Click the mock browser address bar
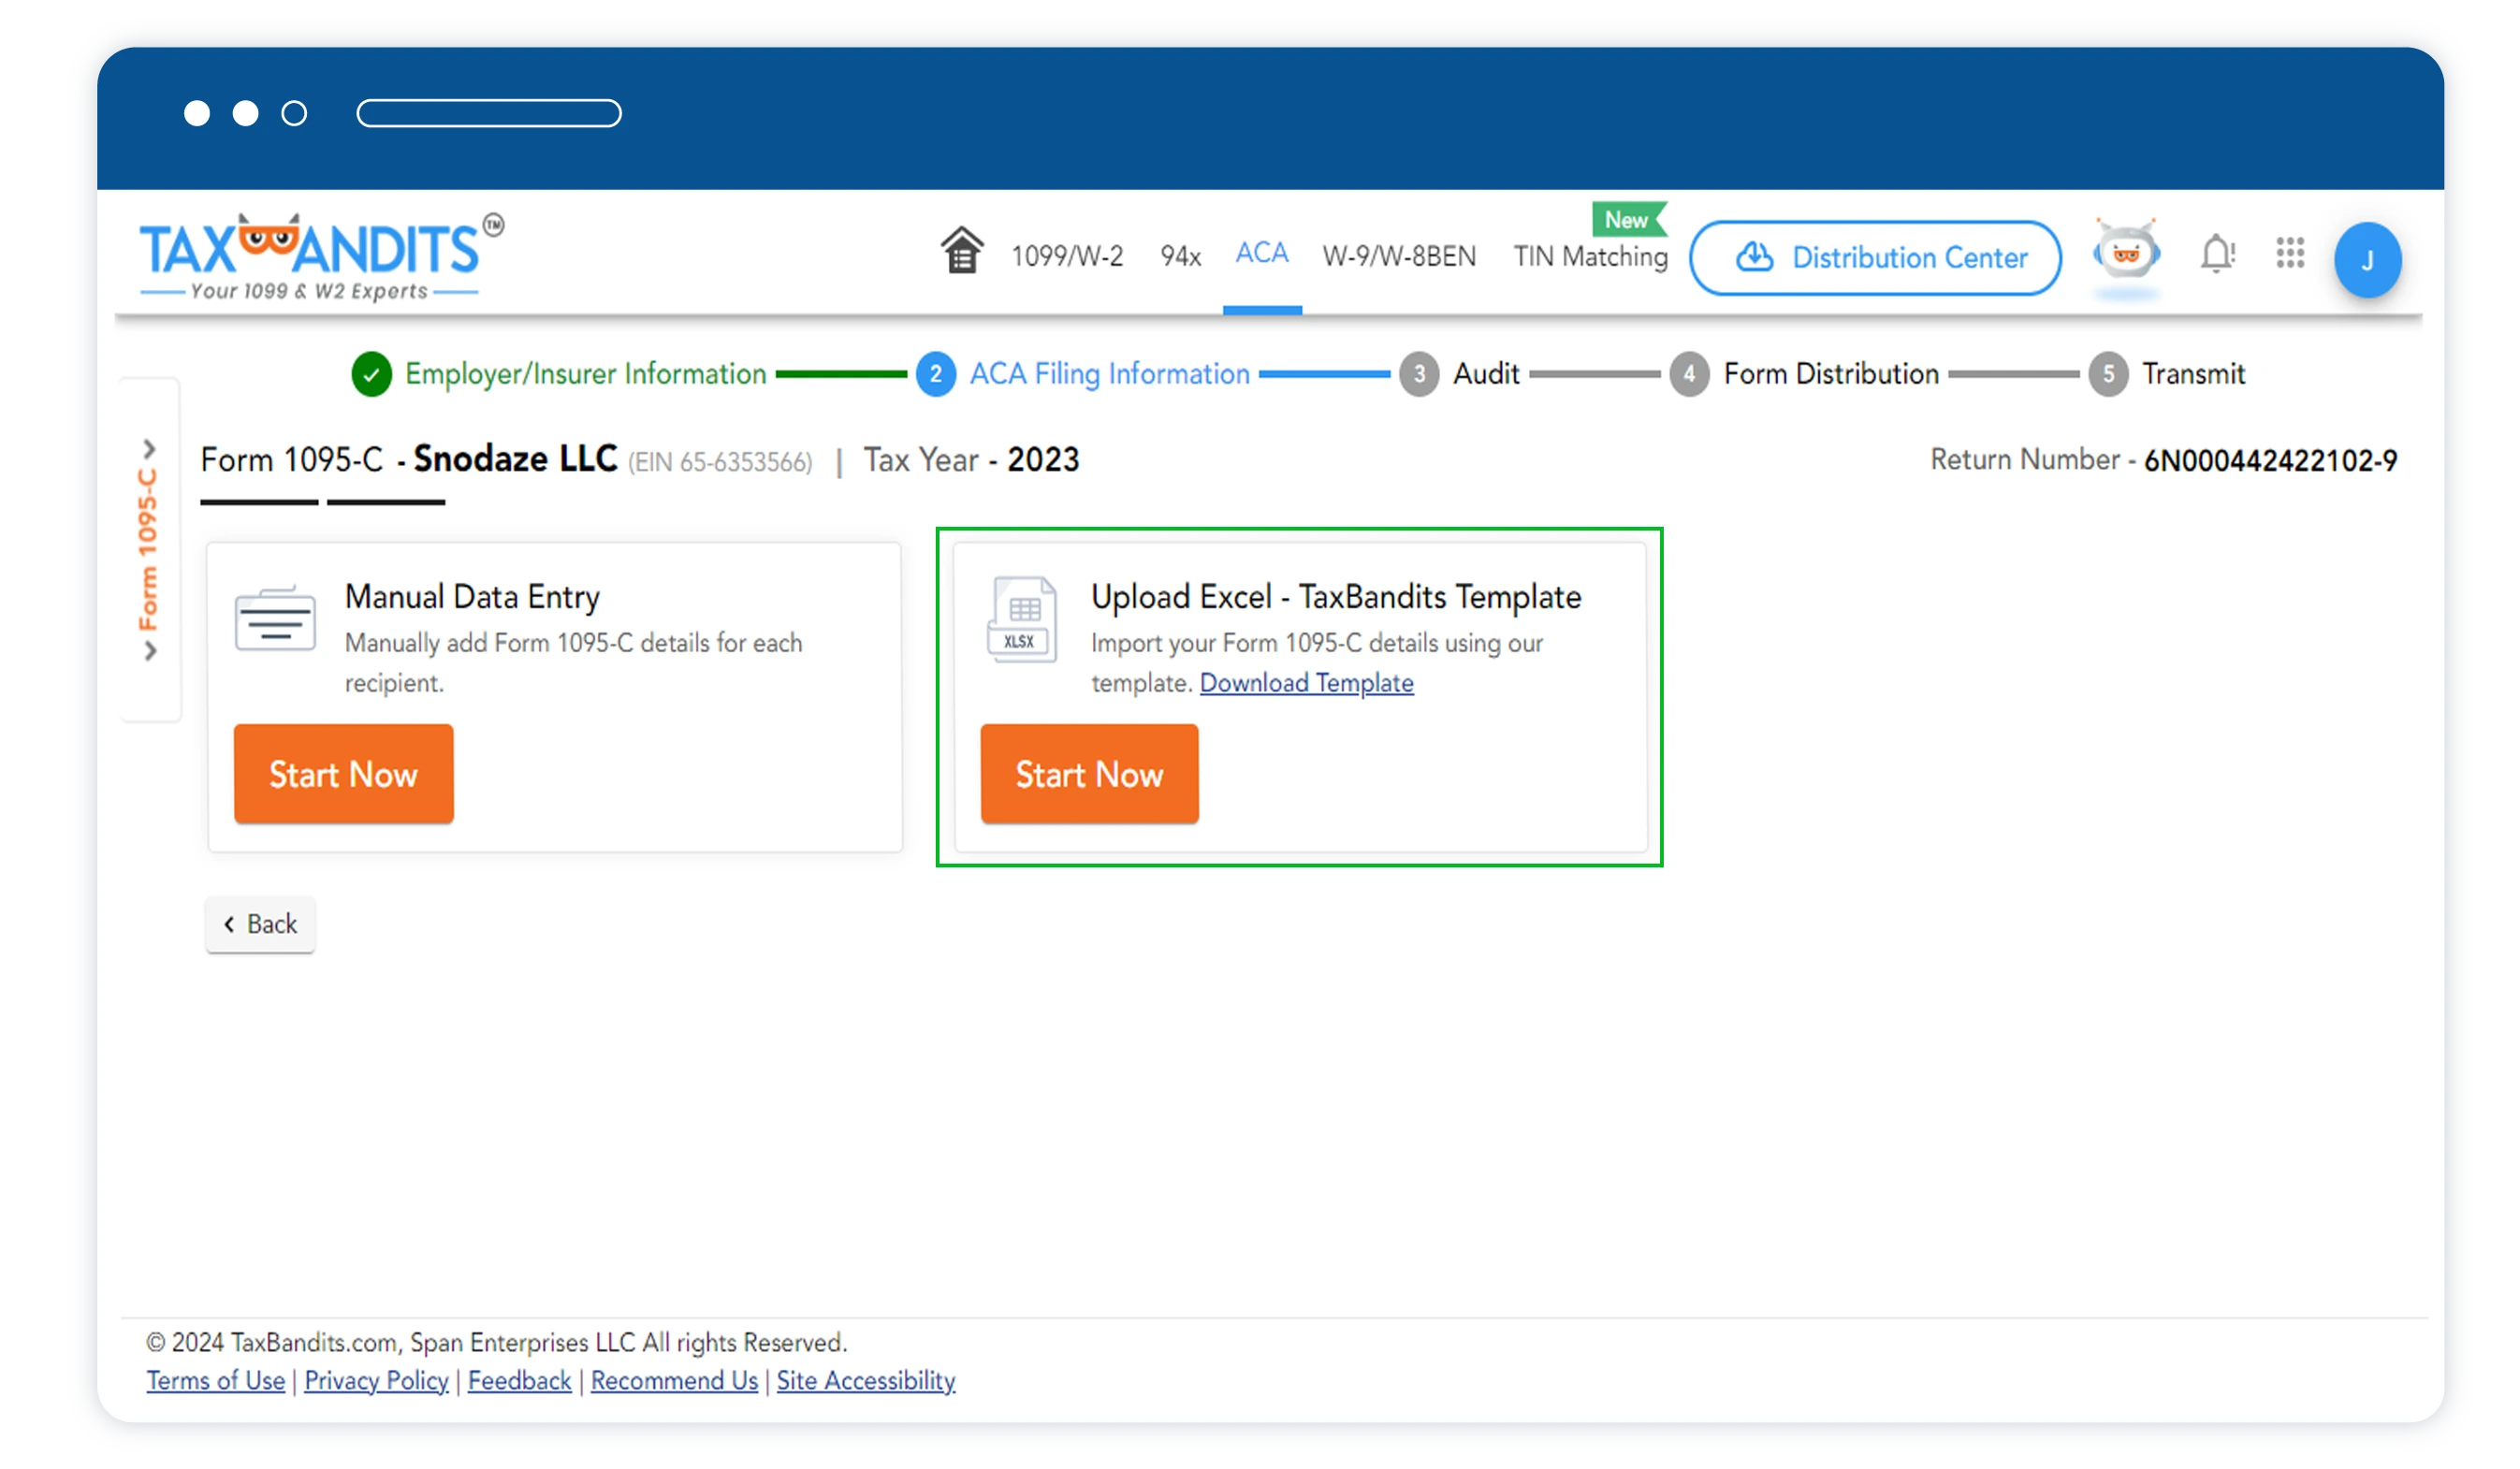Viewport: 2520px width, 1469px height. pyautogui.click(x=489, y=113)
